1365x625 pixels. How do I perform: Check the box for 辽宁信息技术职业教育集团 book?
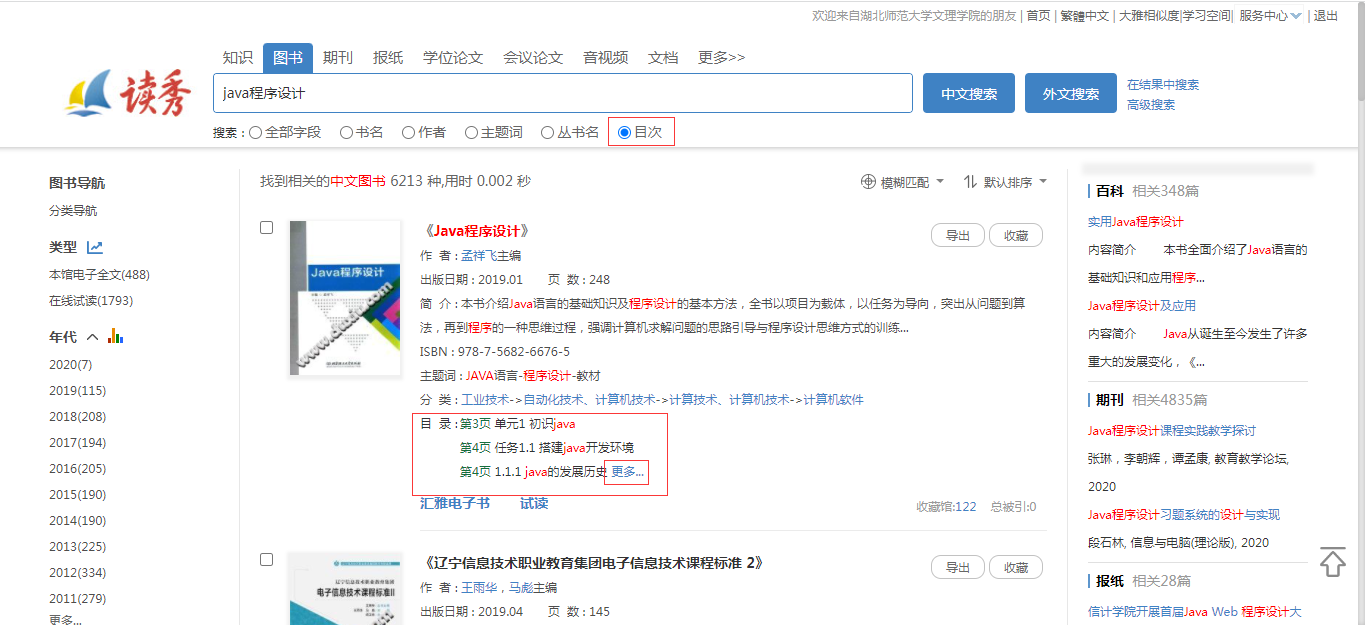pyautogui.click(x=267, y=560)
